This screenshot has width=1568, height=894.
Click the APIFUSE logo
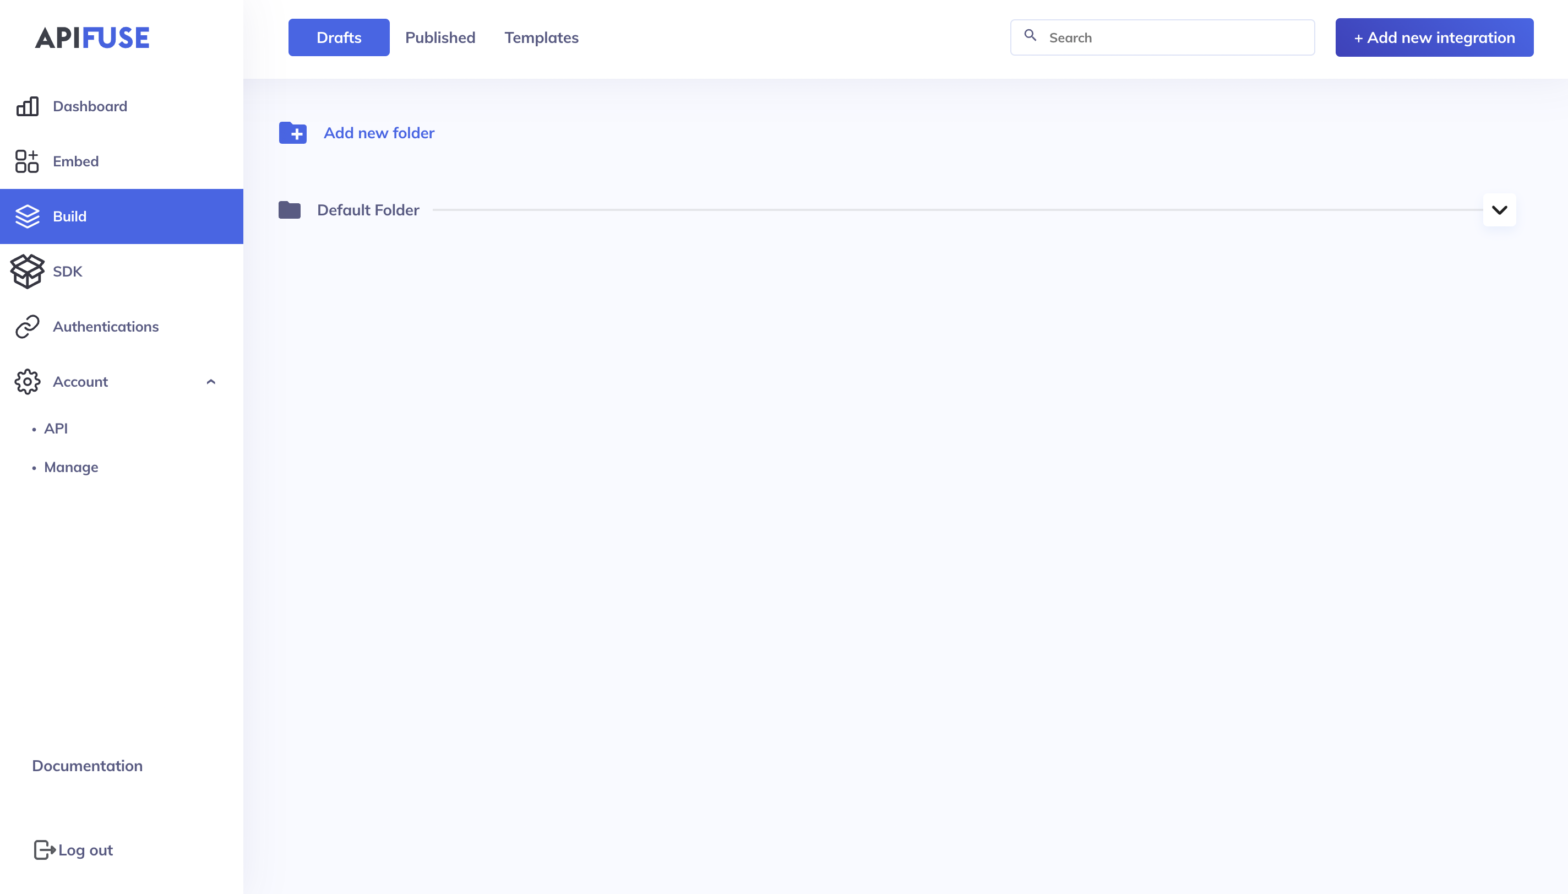click(x=92, y=38)
